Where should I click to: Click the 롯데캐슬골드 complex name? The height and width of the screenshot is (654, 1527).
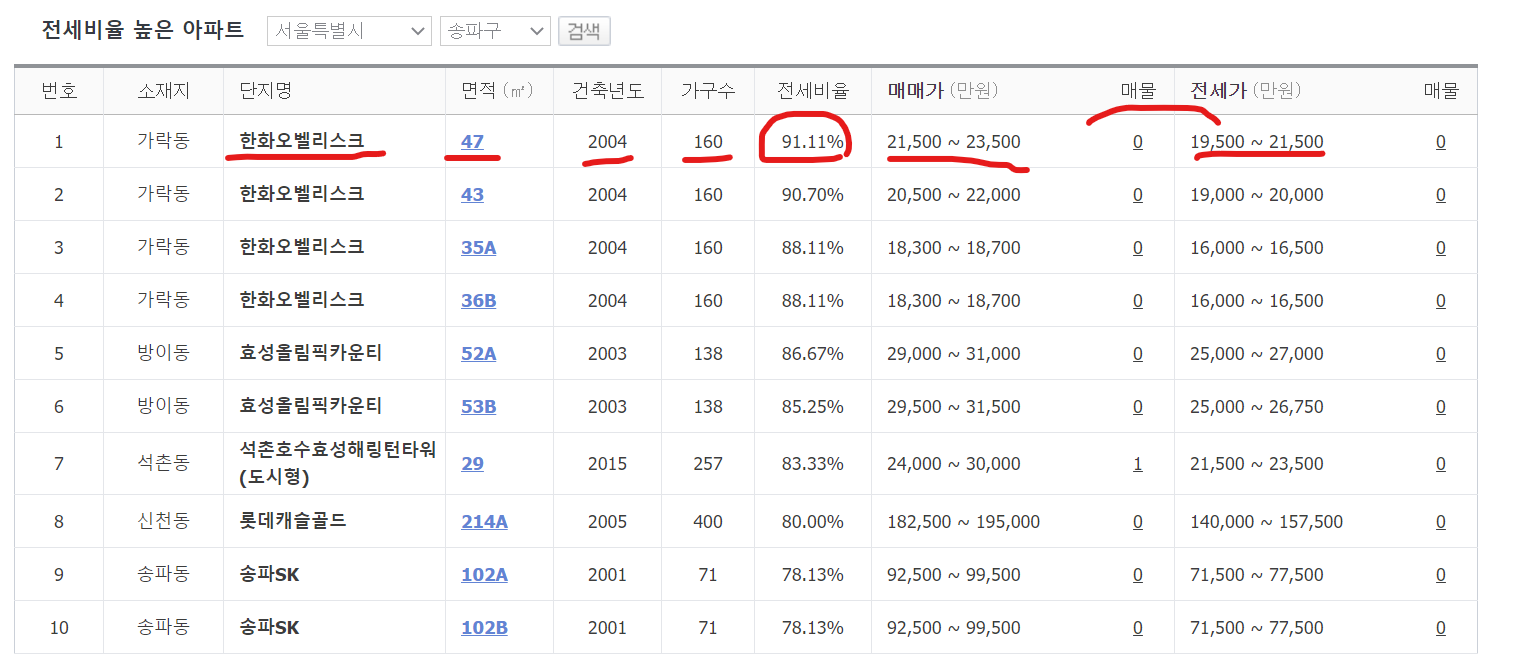pyautogui.click(x=293, y=521)
